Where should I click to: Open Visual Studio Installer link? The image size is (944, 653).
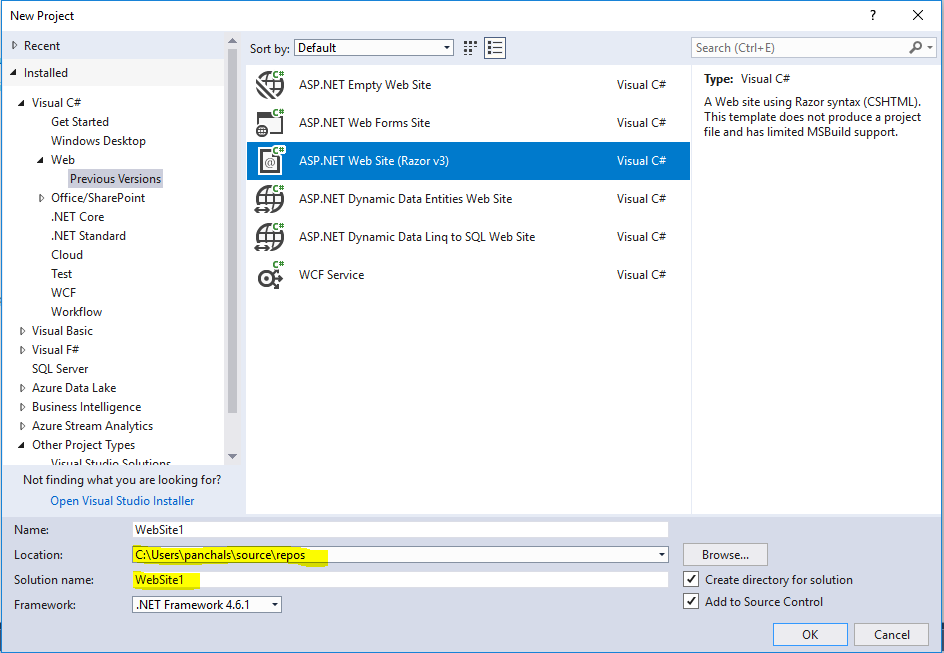click(x=122, y=501)
